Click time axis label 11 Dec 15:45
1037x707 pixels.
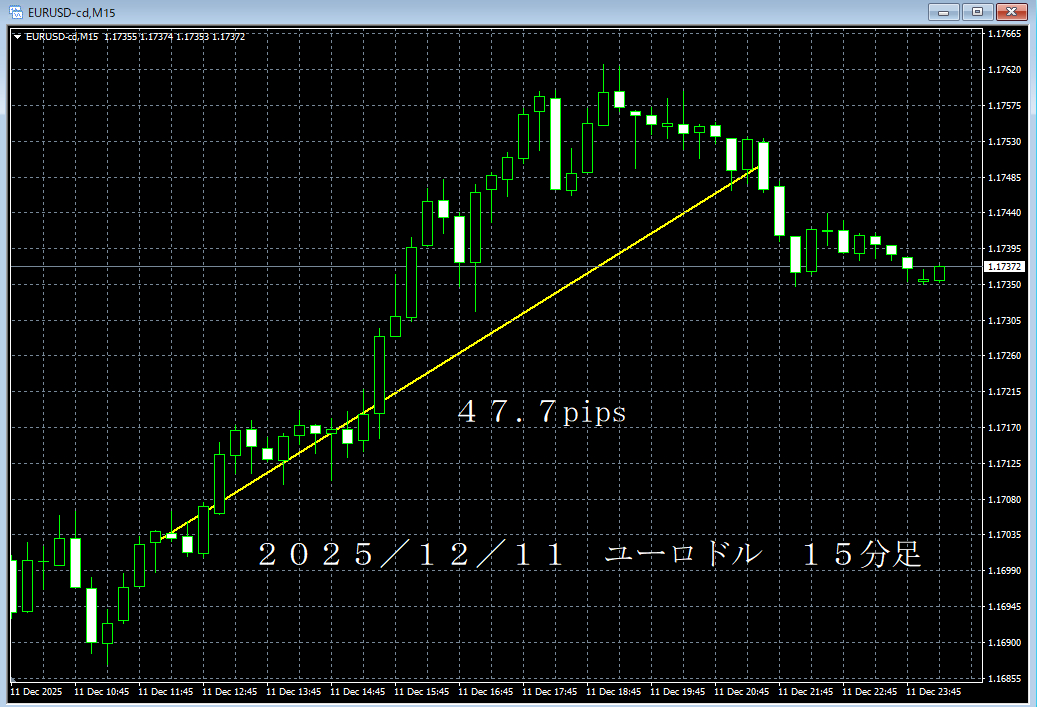421,692
